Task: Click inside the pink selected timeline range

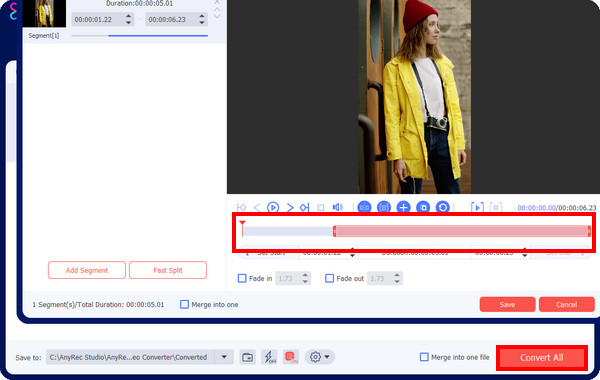Action: pos(461,231)
